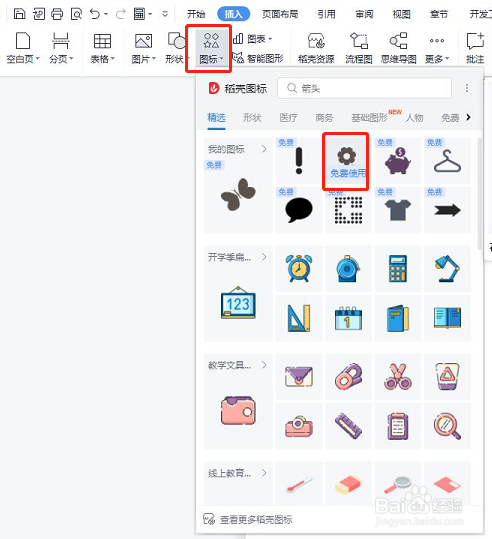Insert the magnifying glass stationery icon

point(447,426)
